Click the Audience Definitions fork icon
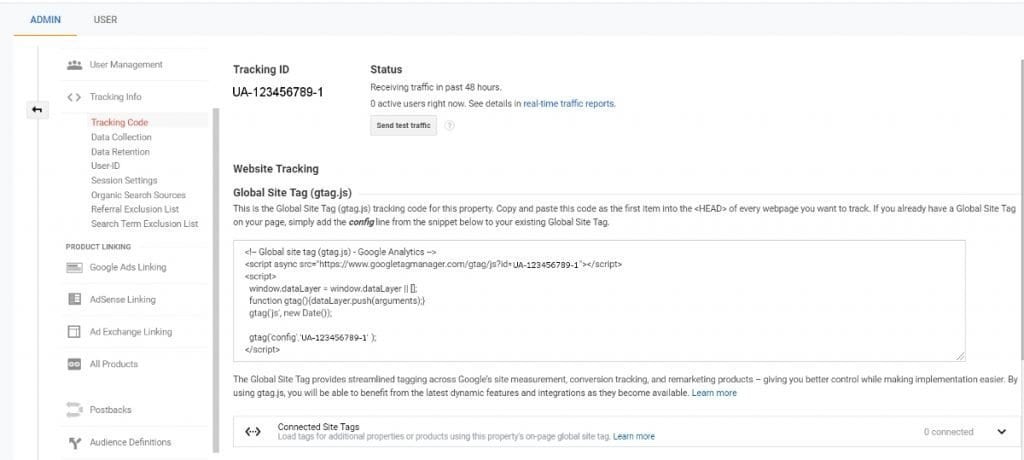The height and width of the screenshot is (460, 1024). (74, 442)
